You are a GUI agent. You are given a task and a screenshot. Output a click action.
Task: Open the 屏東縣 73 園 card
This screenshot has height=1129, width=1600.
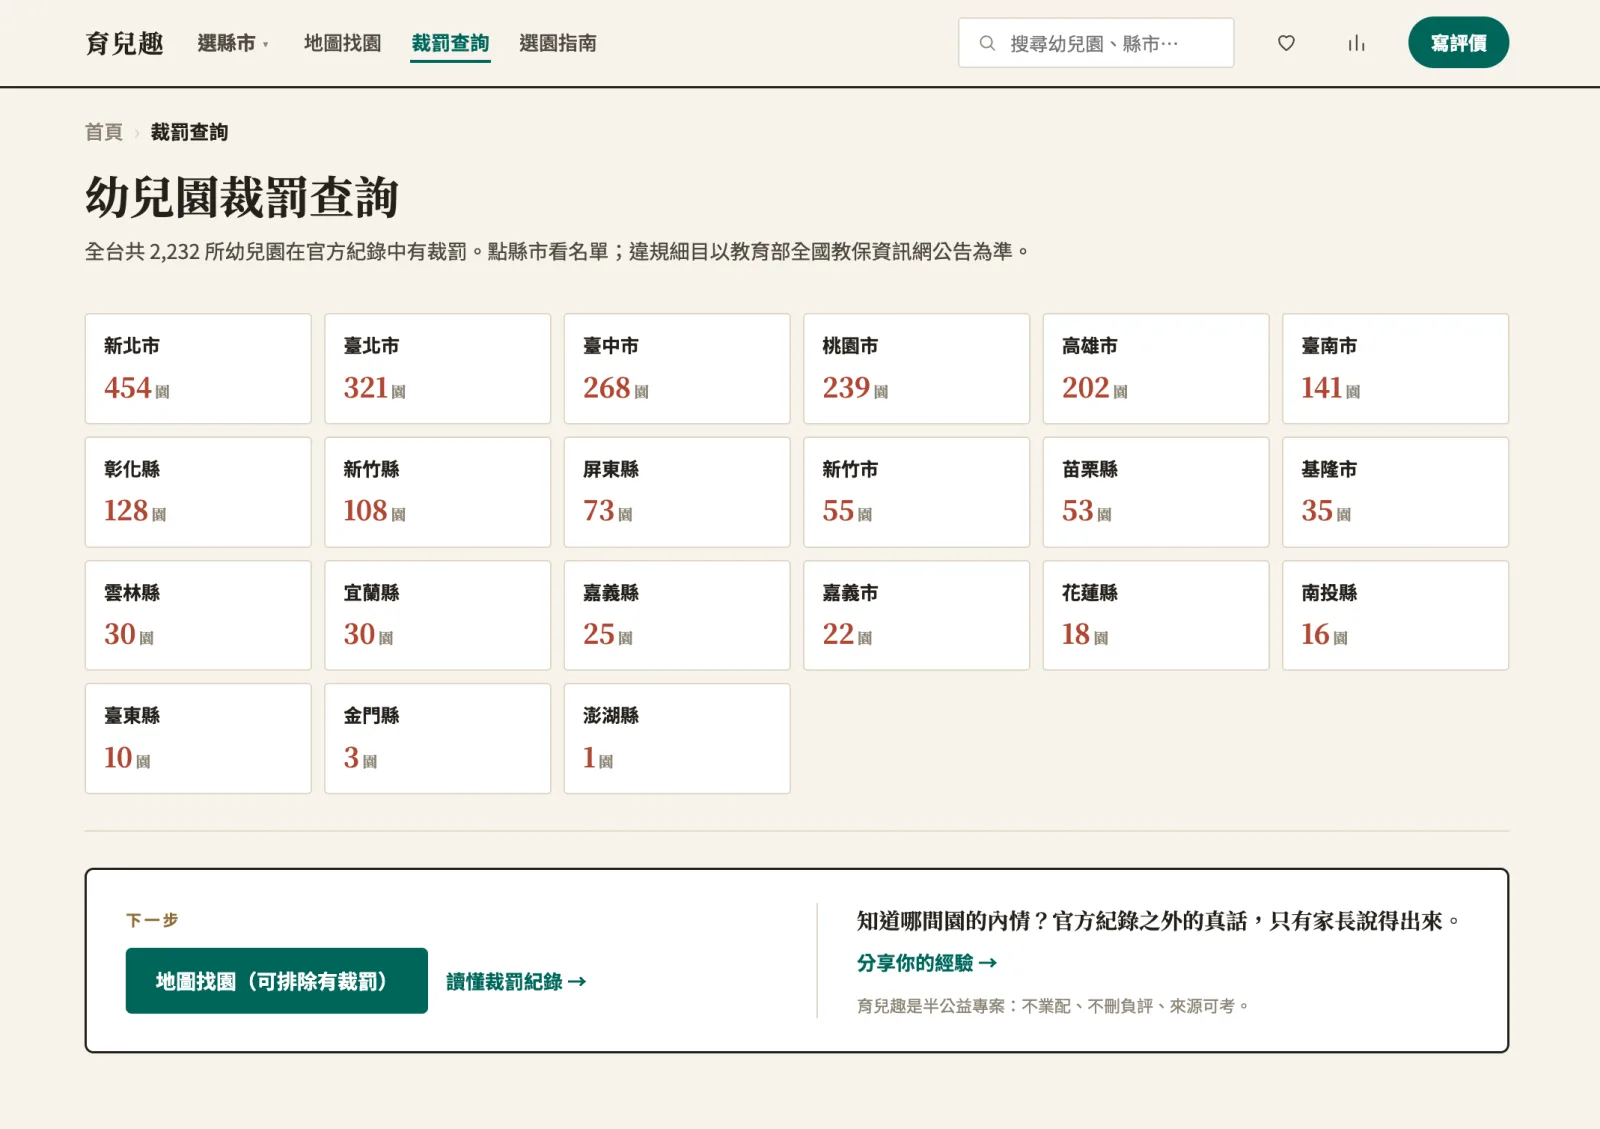click(677, 492)
